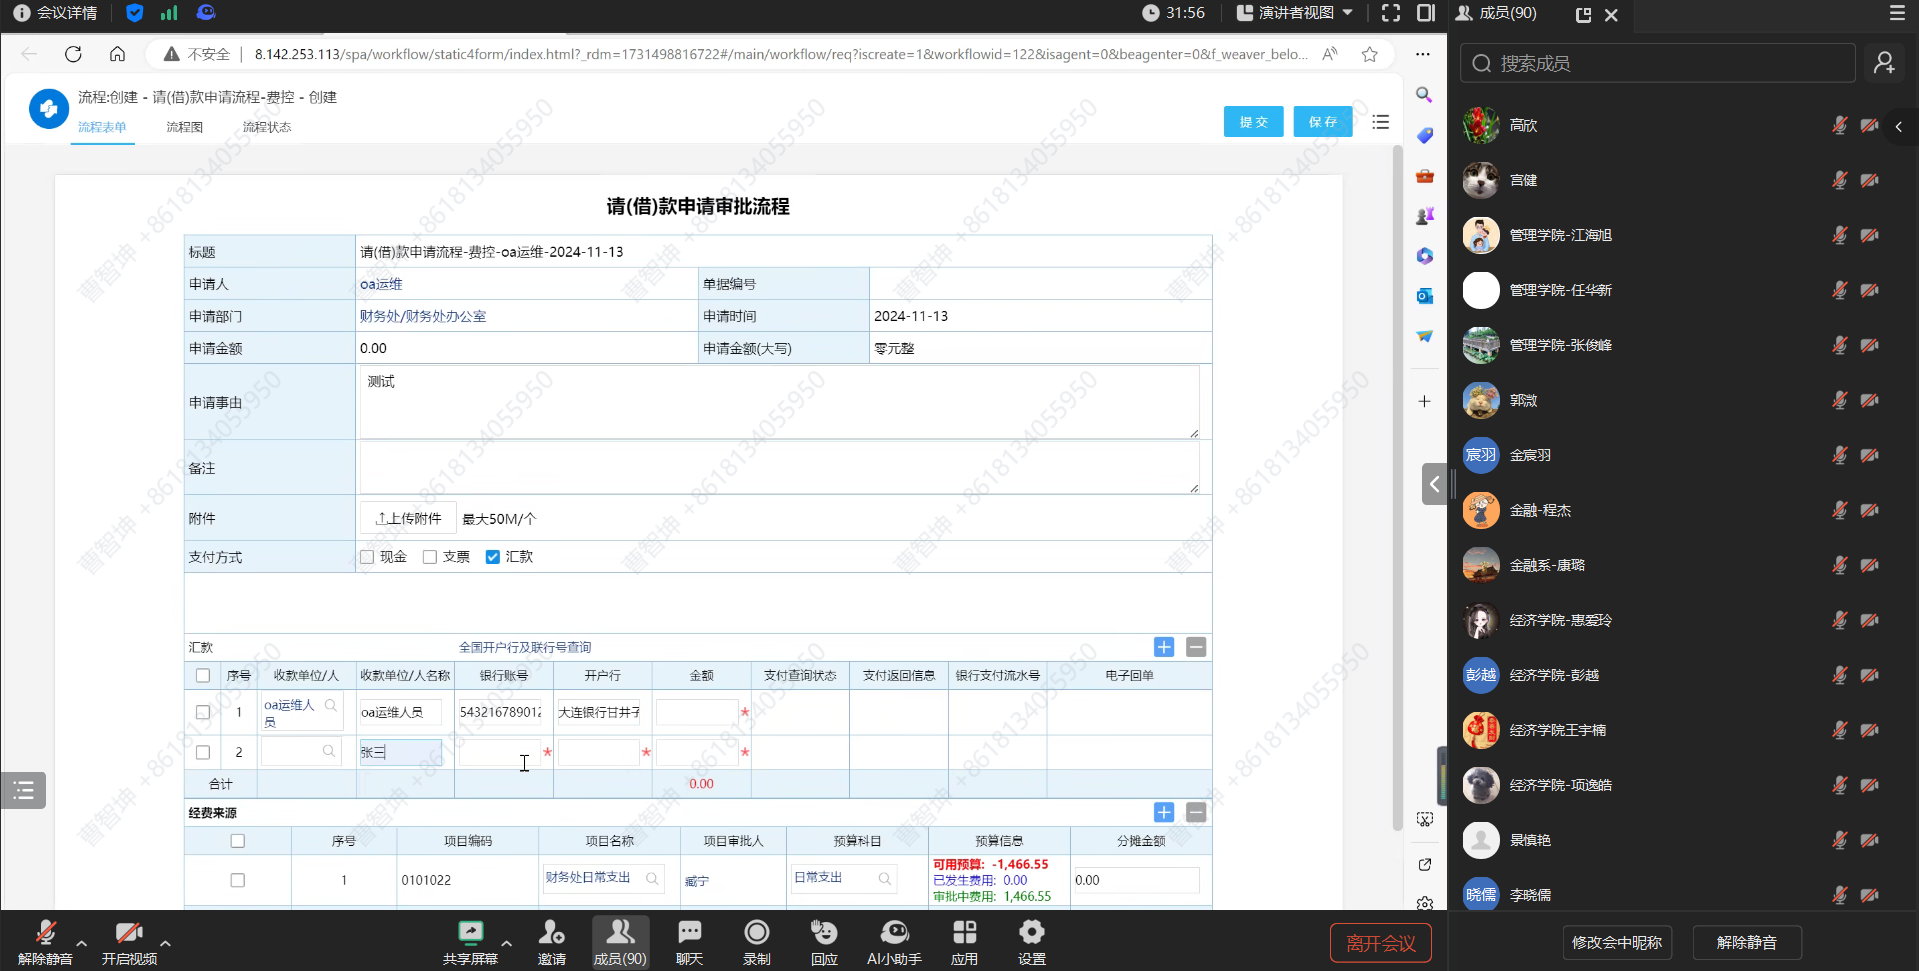Open the 共享屏幕 screen share icon

point(470,933)
